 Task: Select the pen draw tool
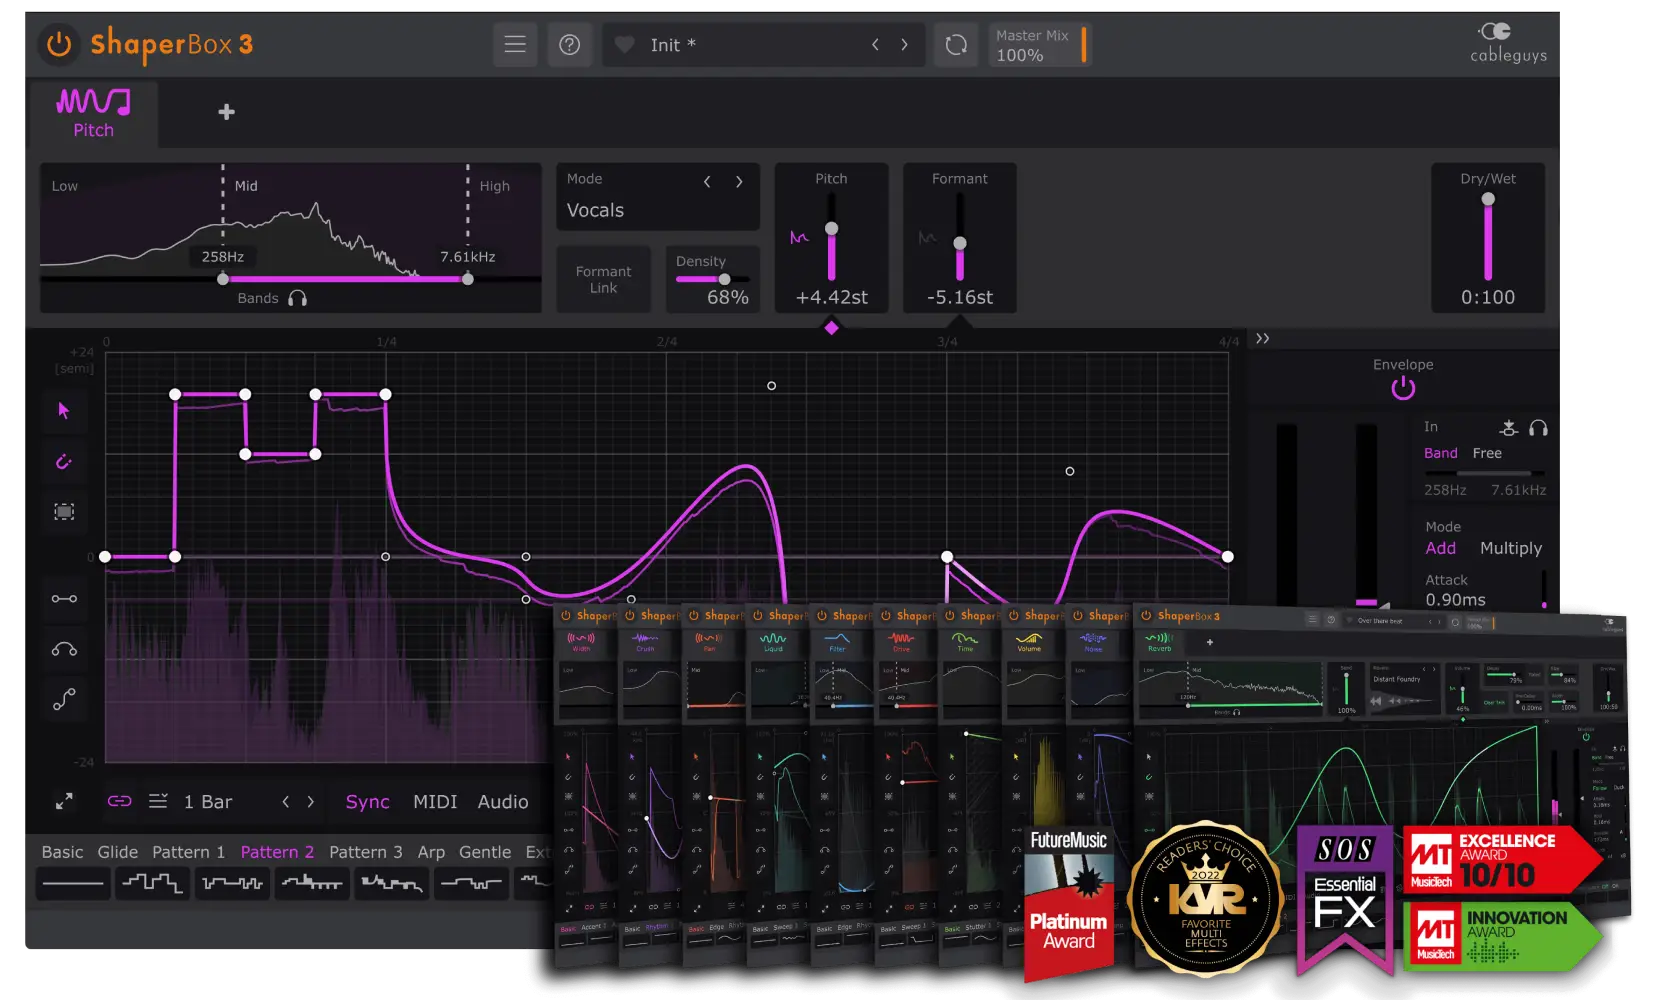[x=64, y=461]
